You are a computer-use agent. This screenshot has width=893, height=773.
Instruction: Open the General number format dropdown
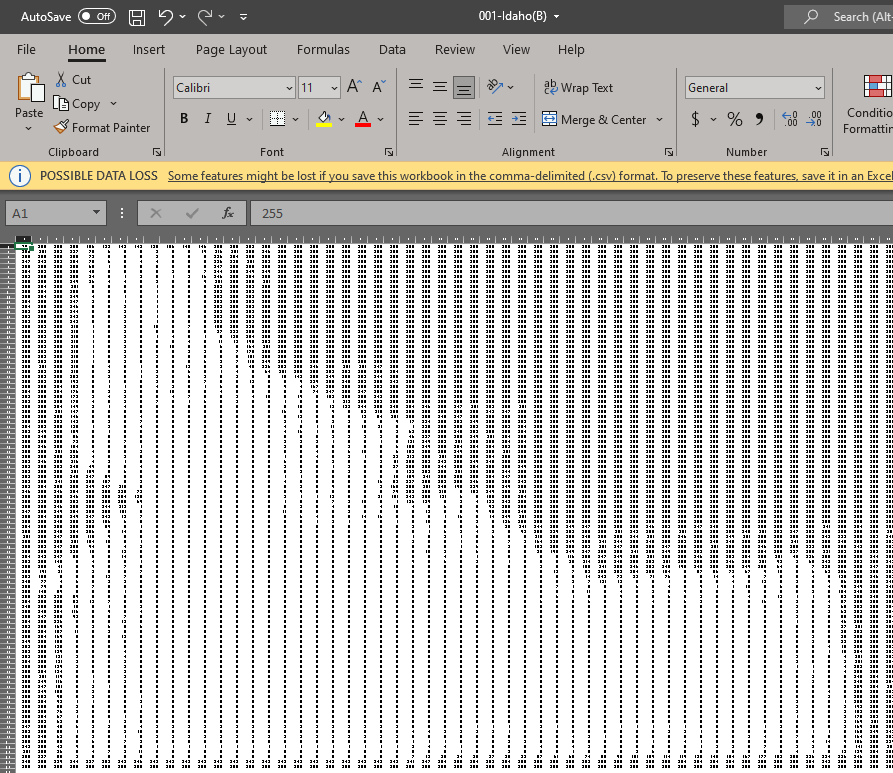coord(818,88)
